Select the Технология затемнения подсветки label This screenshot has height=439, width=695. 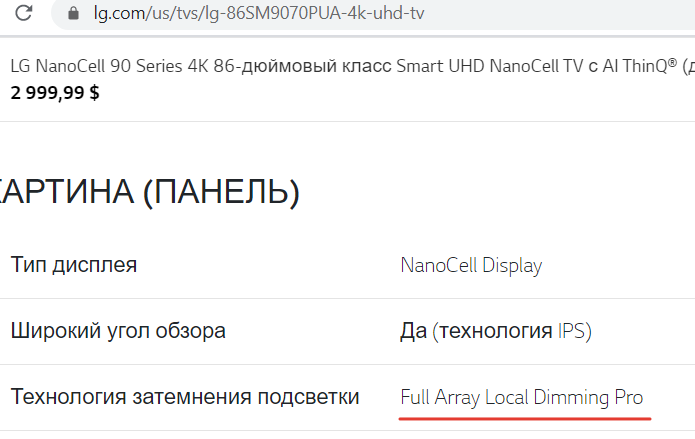pyautogui.click(x=185, y=397)
